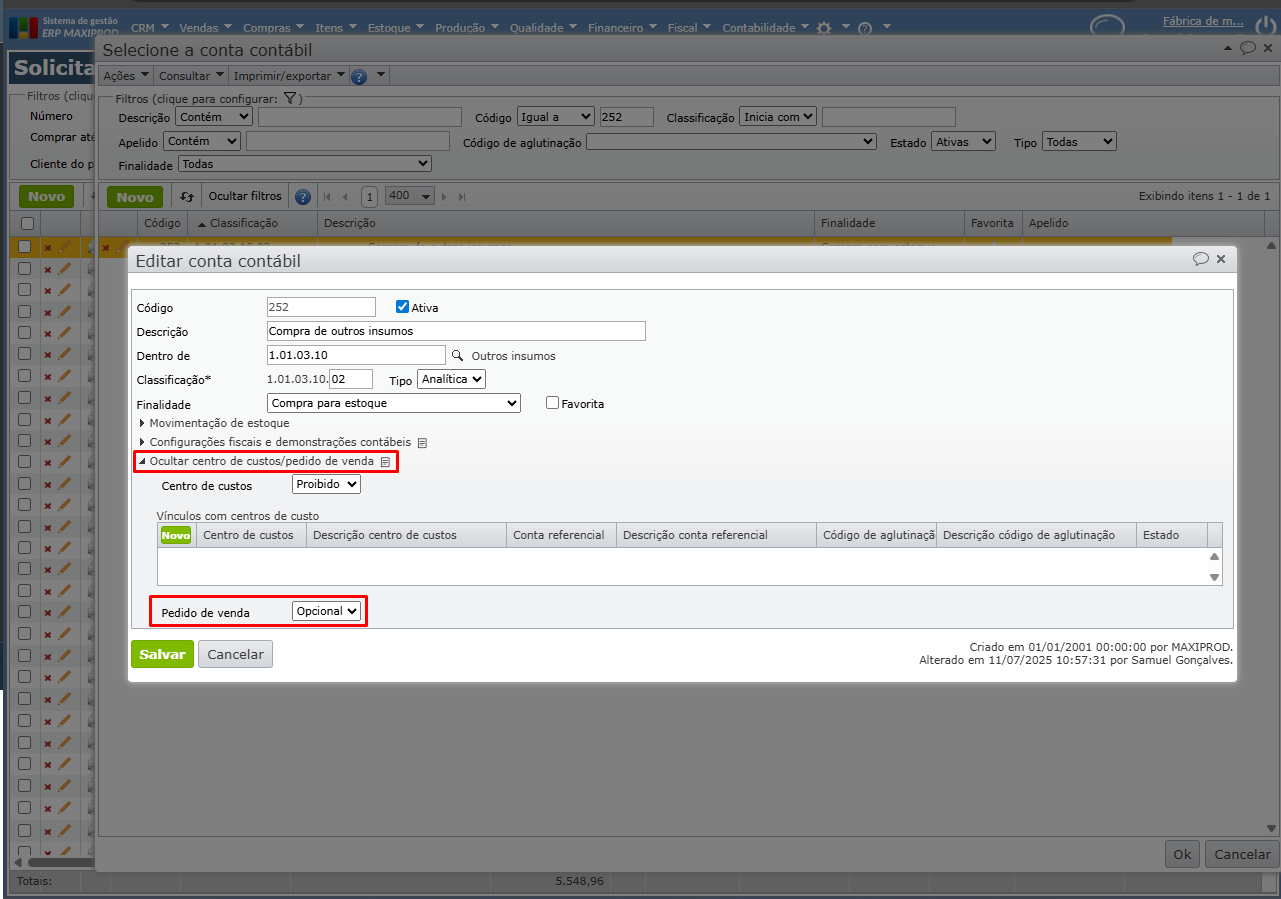Open the Centro de custos Proibido dropdown
This screenshot has height=899, width=1281.
pyautogui.click(x=326, y=484)
